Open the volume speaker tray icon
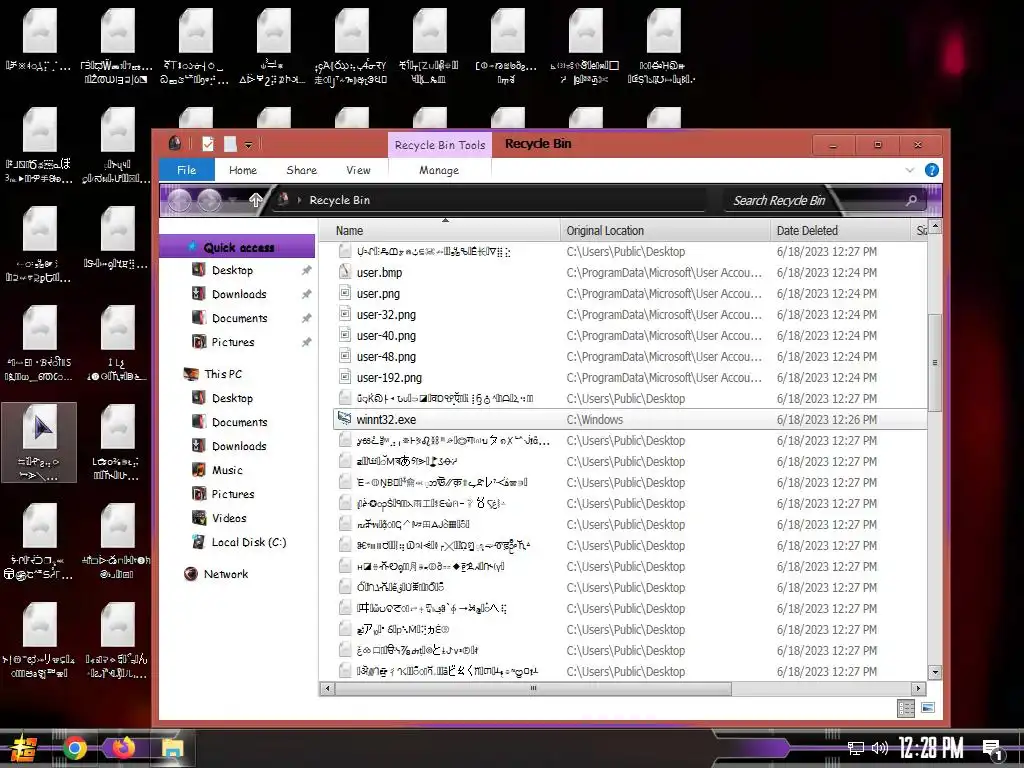 (x=879, y=748)
